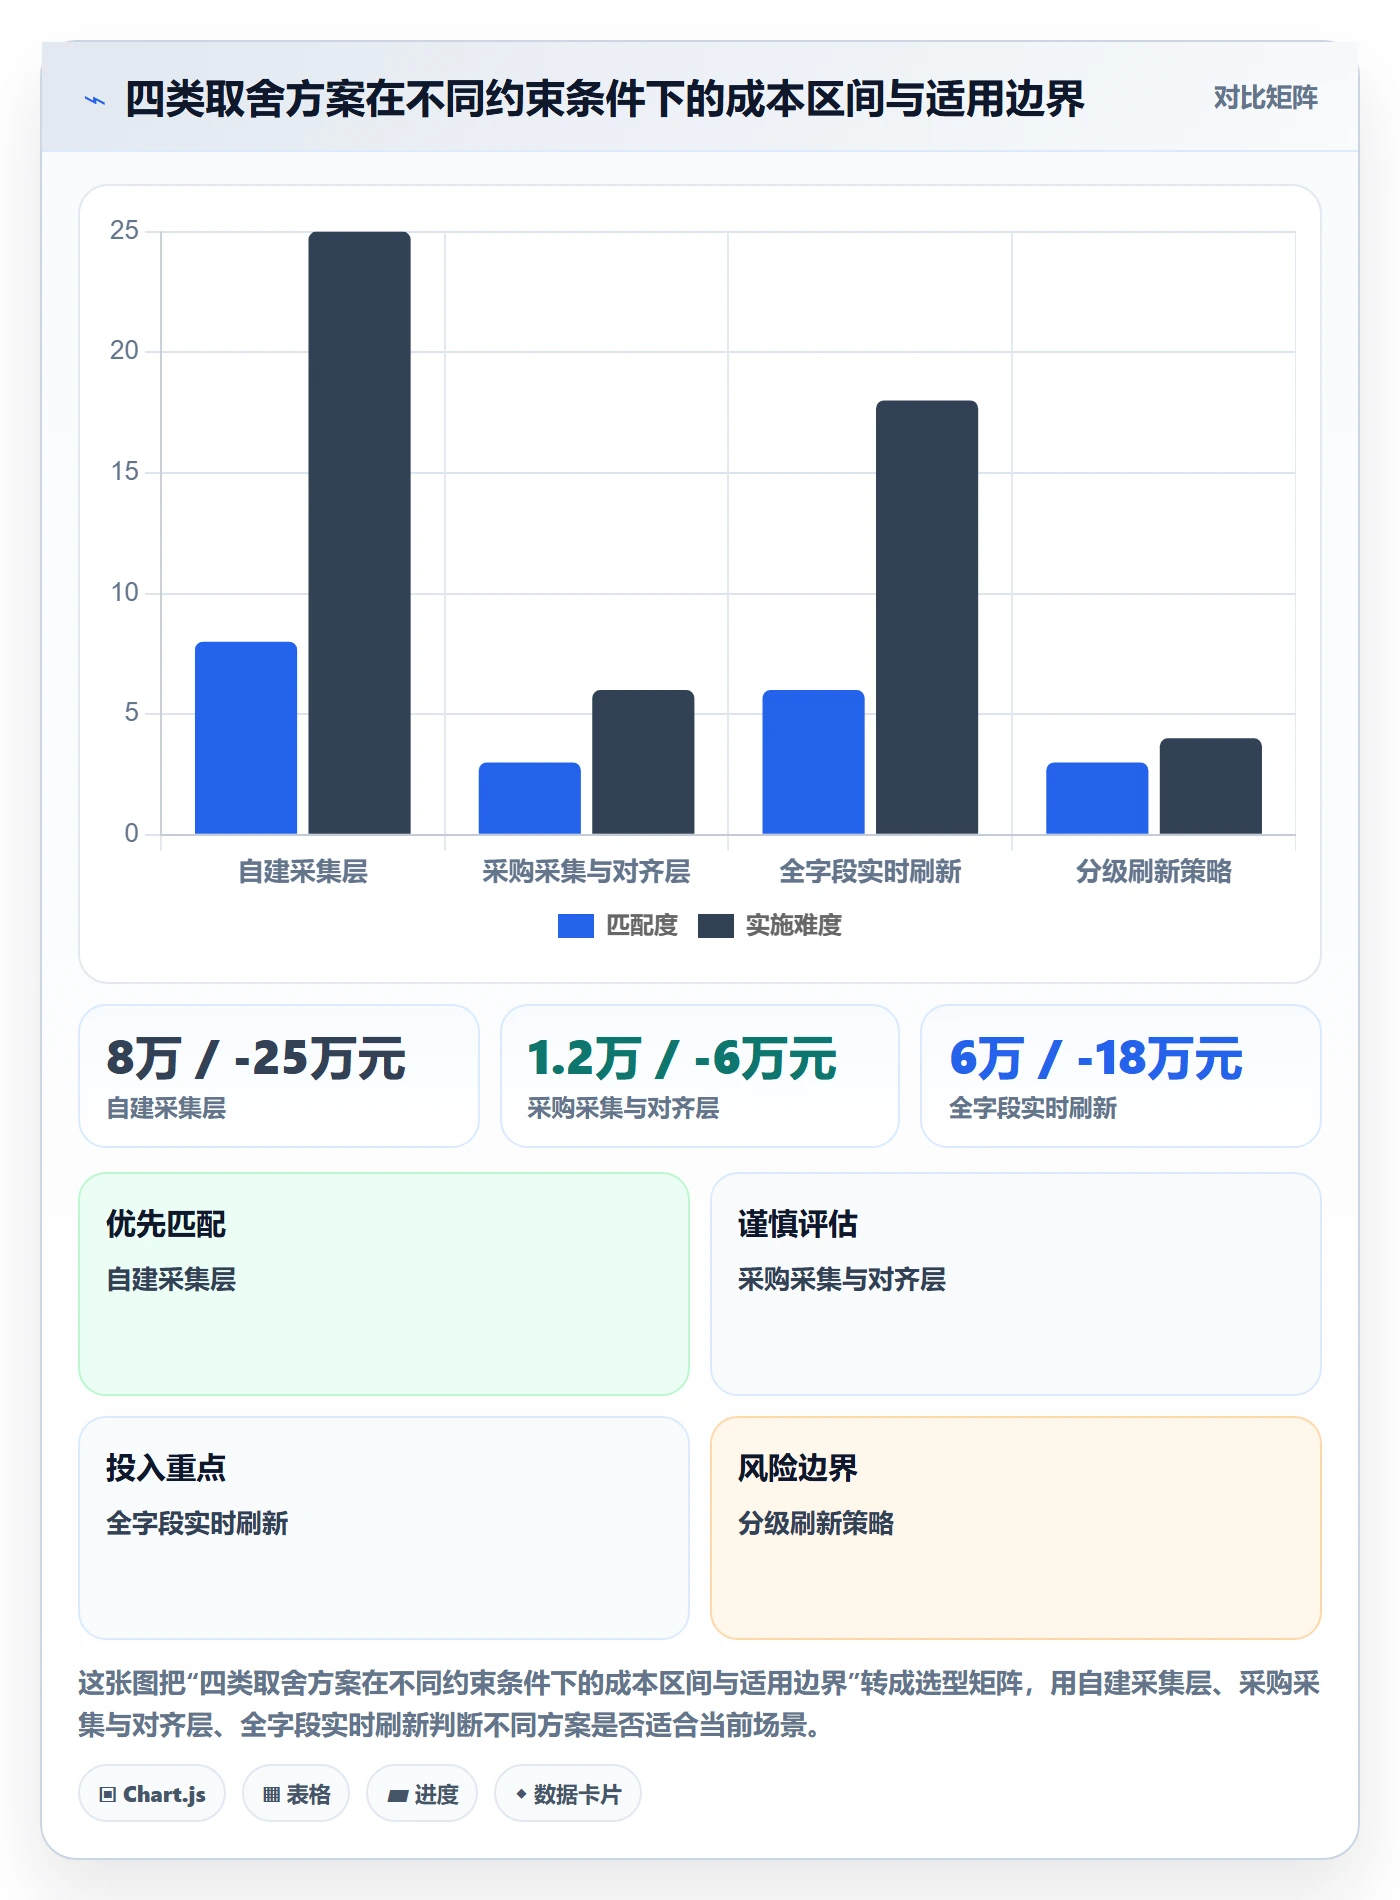
Task: Click the blue bar for 自建采集层
Action: point(246,738)
